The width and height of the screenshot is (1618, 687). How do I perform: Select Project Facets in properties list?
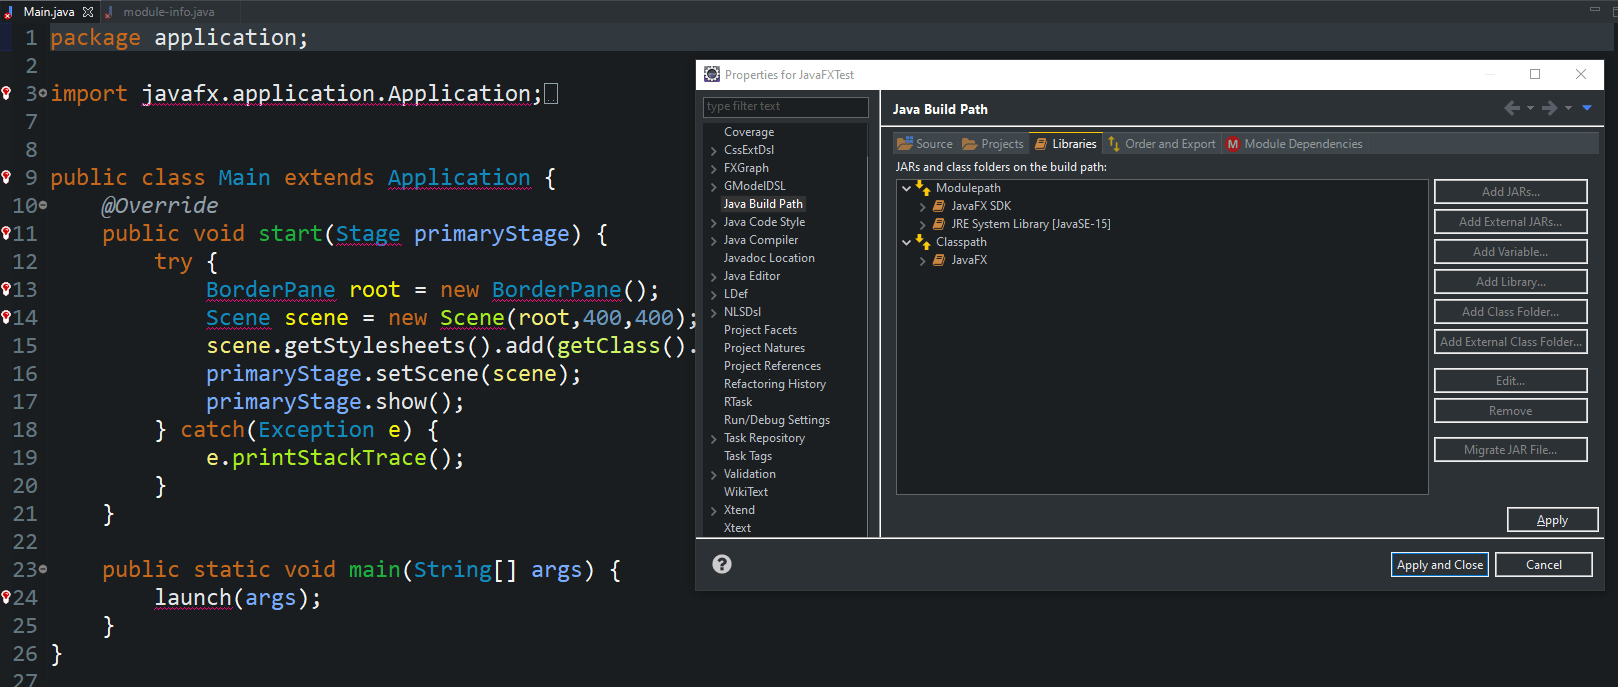(760, 330)
